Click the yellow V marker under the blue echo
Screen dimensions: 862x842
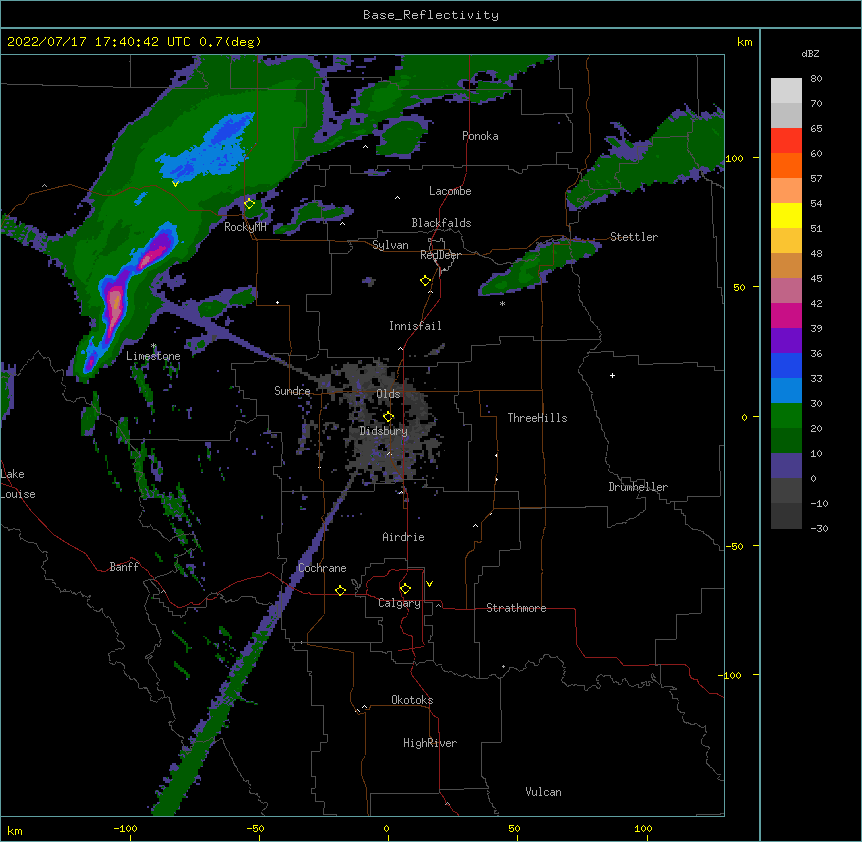coord(175,184)
